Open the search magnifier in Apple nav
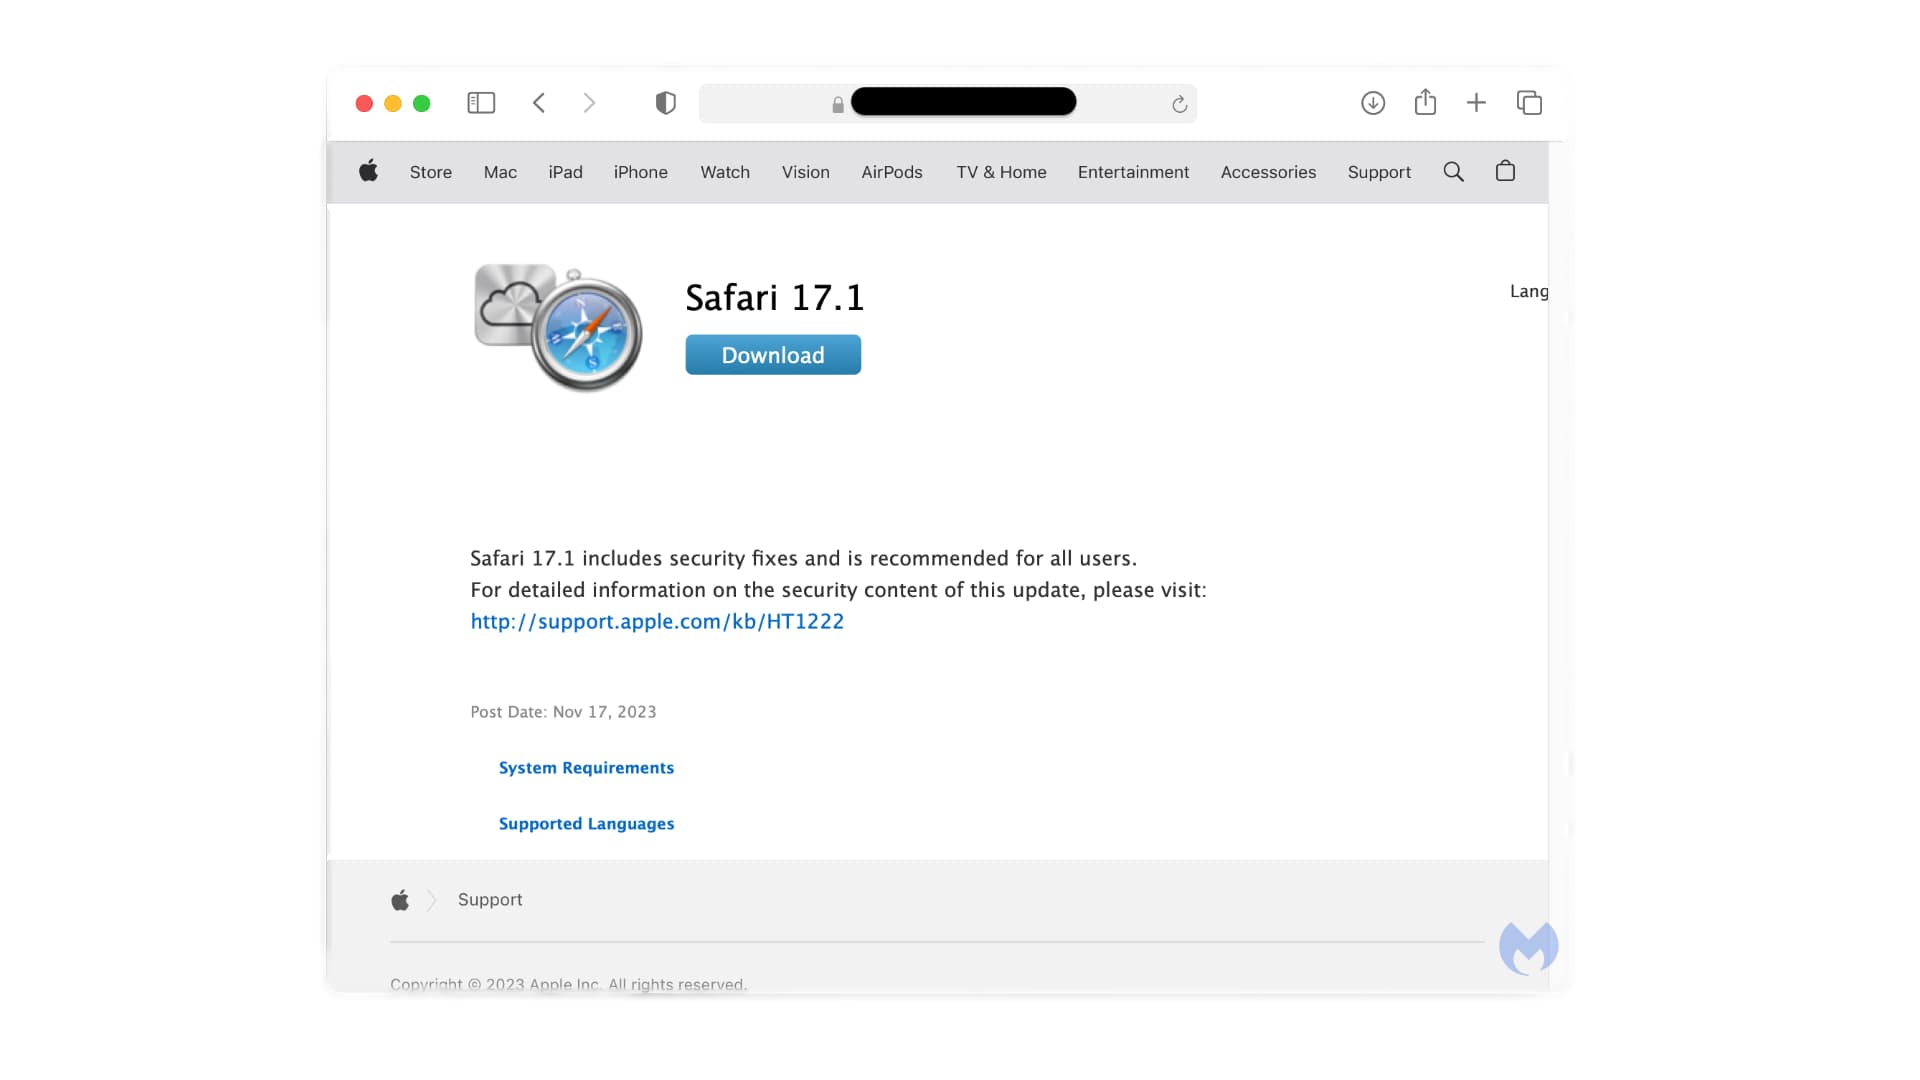The width and height of the screenshot is (1920, 1080). tap(1453, 172)
